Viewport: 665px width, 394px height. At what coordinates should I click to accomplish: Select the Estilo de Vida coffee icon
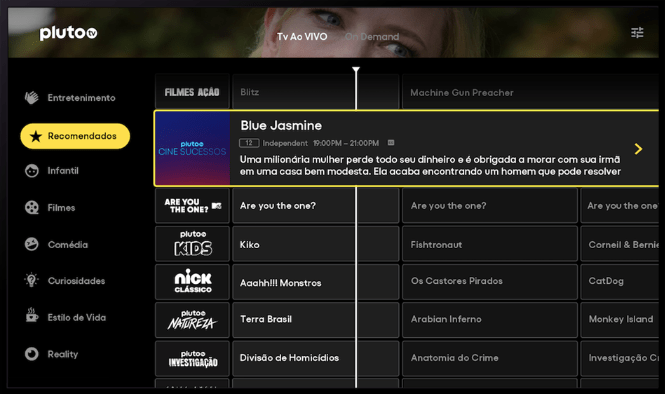click(31, 316)
